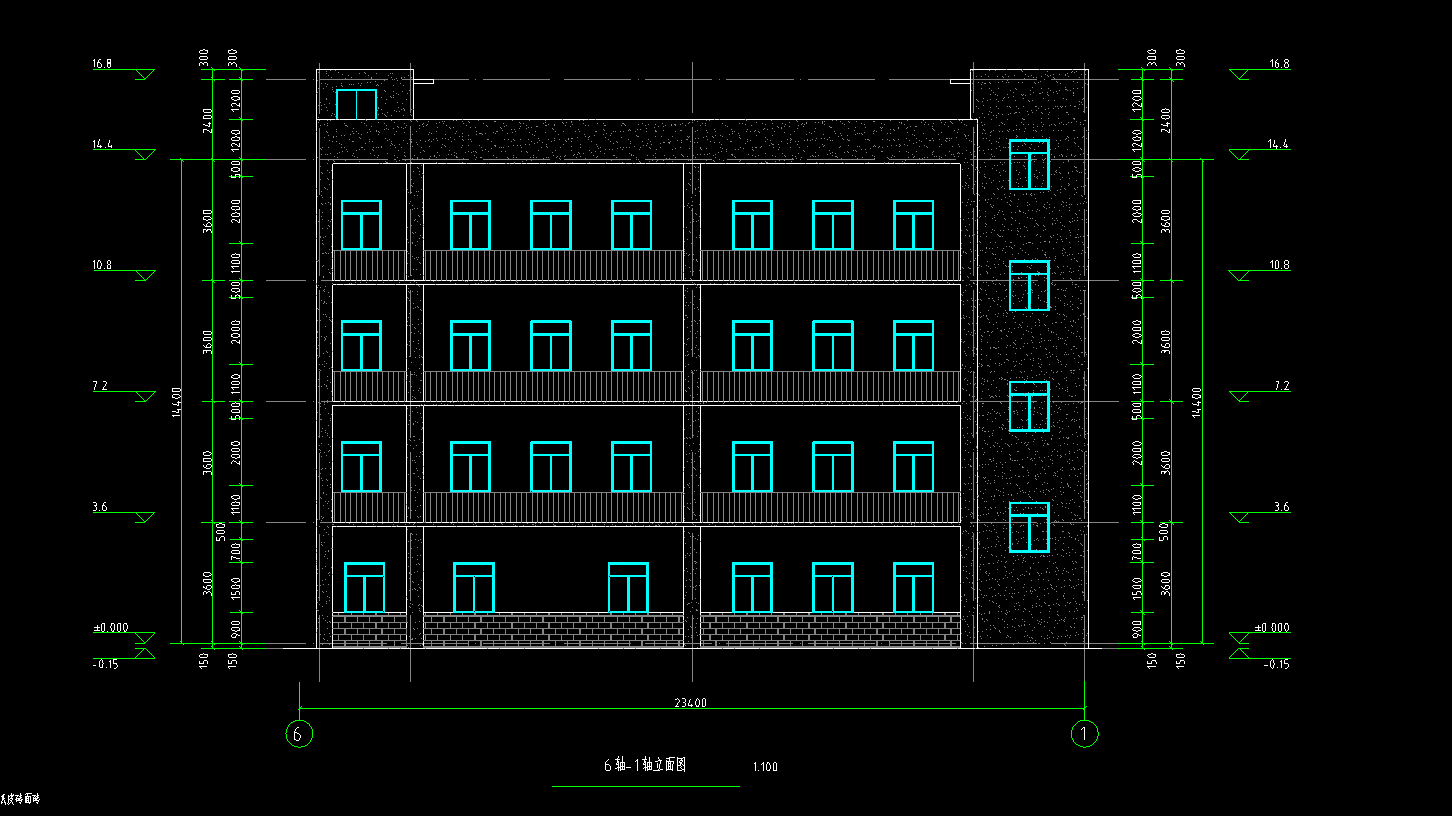
Task: Click the right-side 14.4 elevation label
Action: (x=1279, y=145)
